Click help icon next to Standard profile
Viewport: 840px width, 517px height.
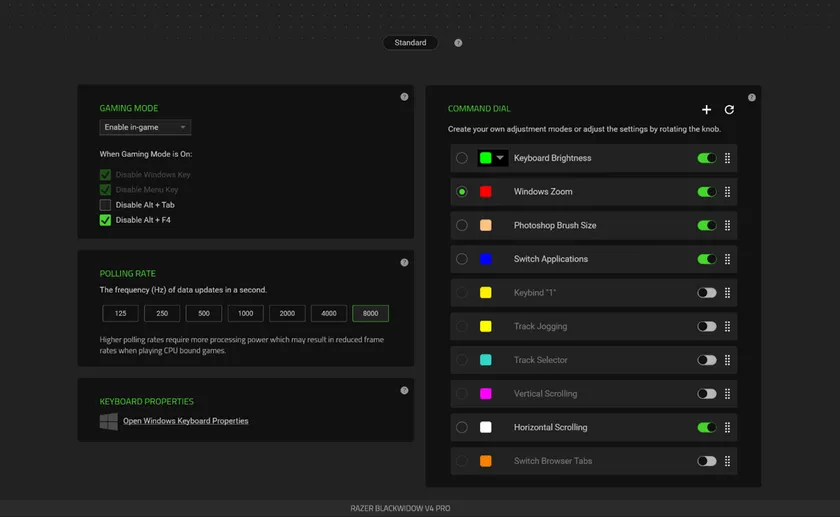[458, 43]
